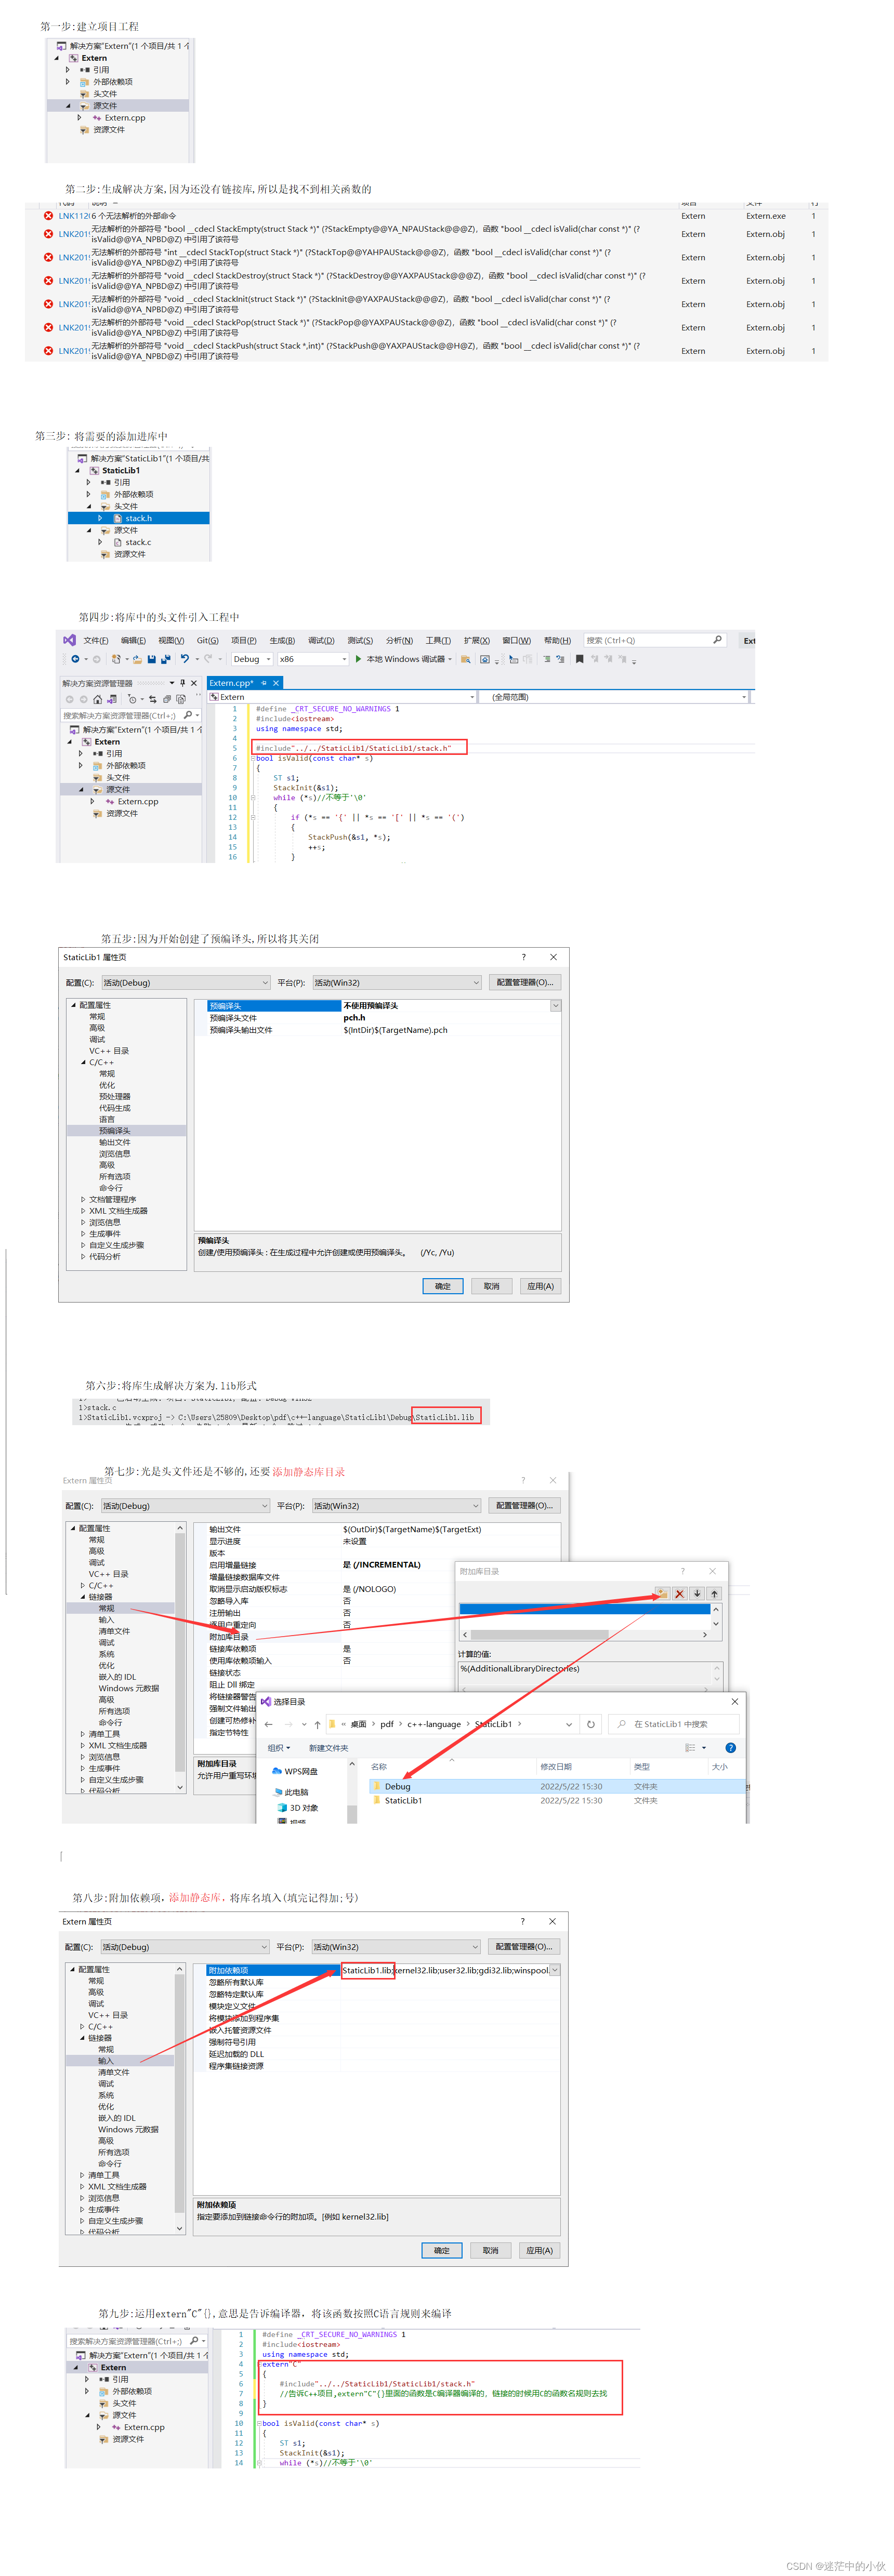
Task: Select the WPS网盘 cloud icon
Action: (x=277, y=1771)
